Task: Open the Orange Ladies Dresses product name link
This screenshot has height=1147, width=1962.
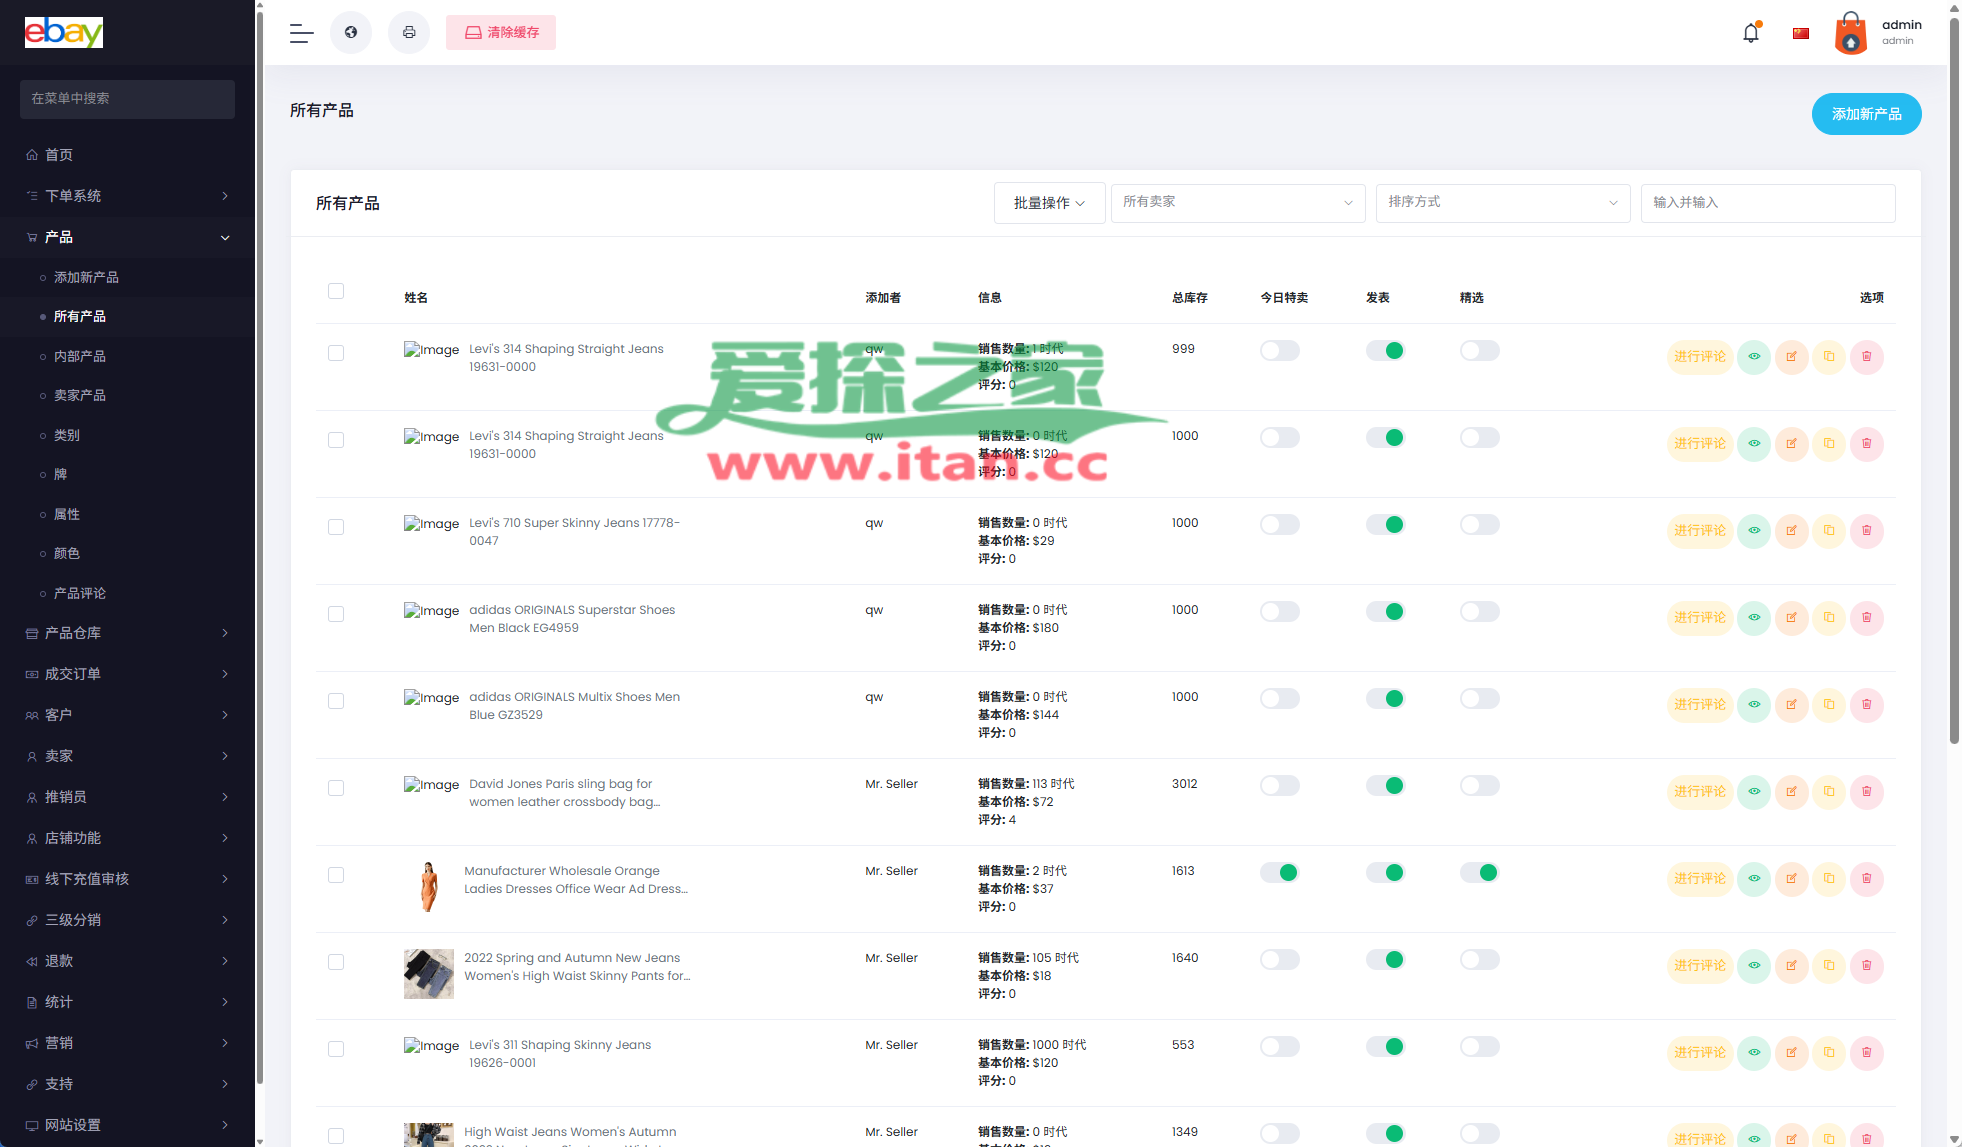Action: pos(576,880)
